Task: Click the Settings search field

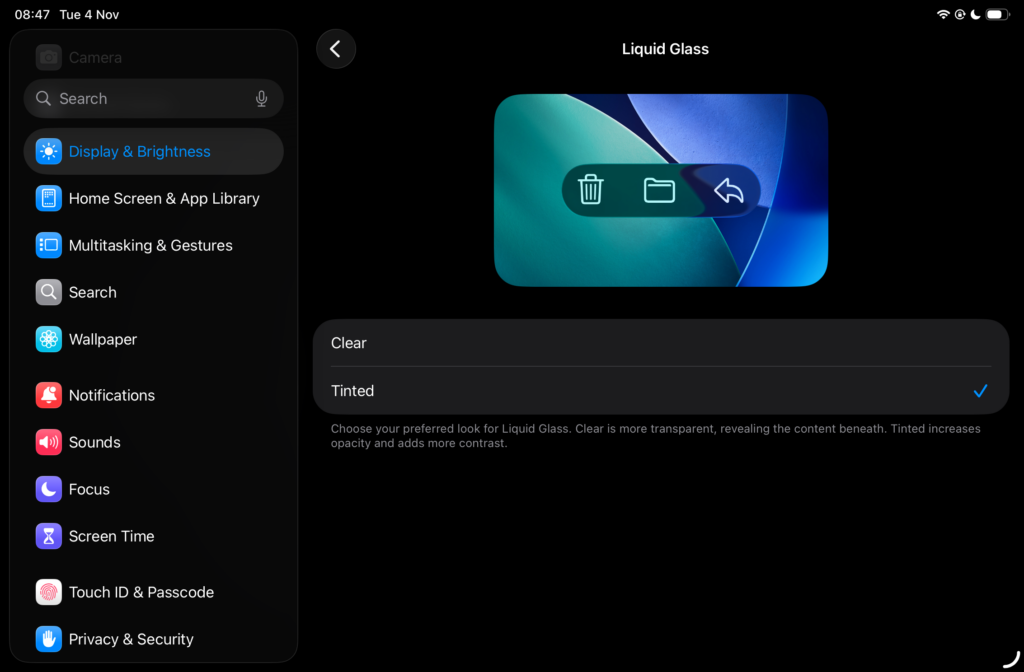Action: click(x=140, y=99)
